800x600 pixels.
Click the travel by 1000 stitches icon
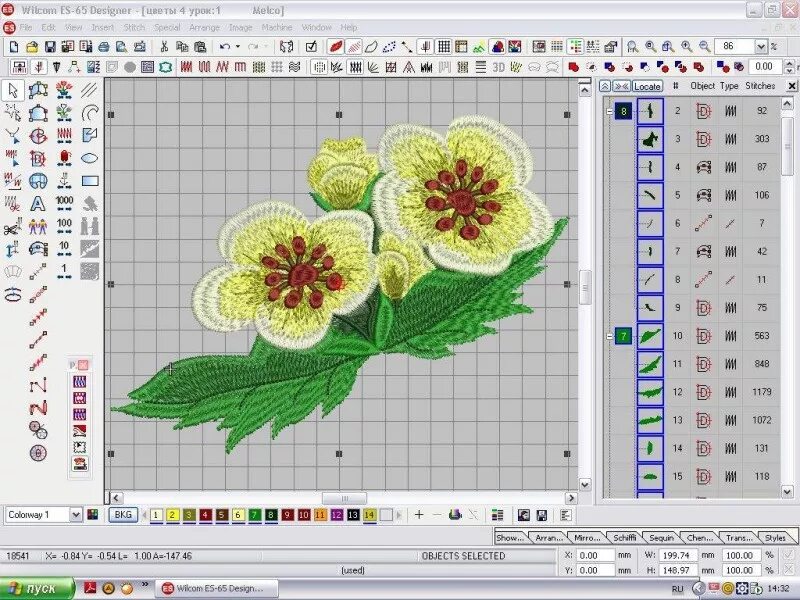point(64,203)
